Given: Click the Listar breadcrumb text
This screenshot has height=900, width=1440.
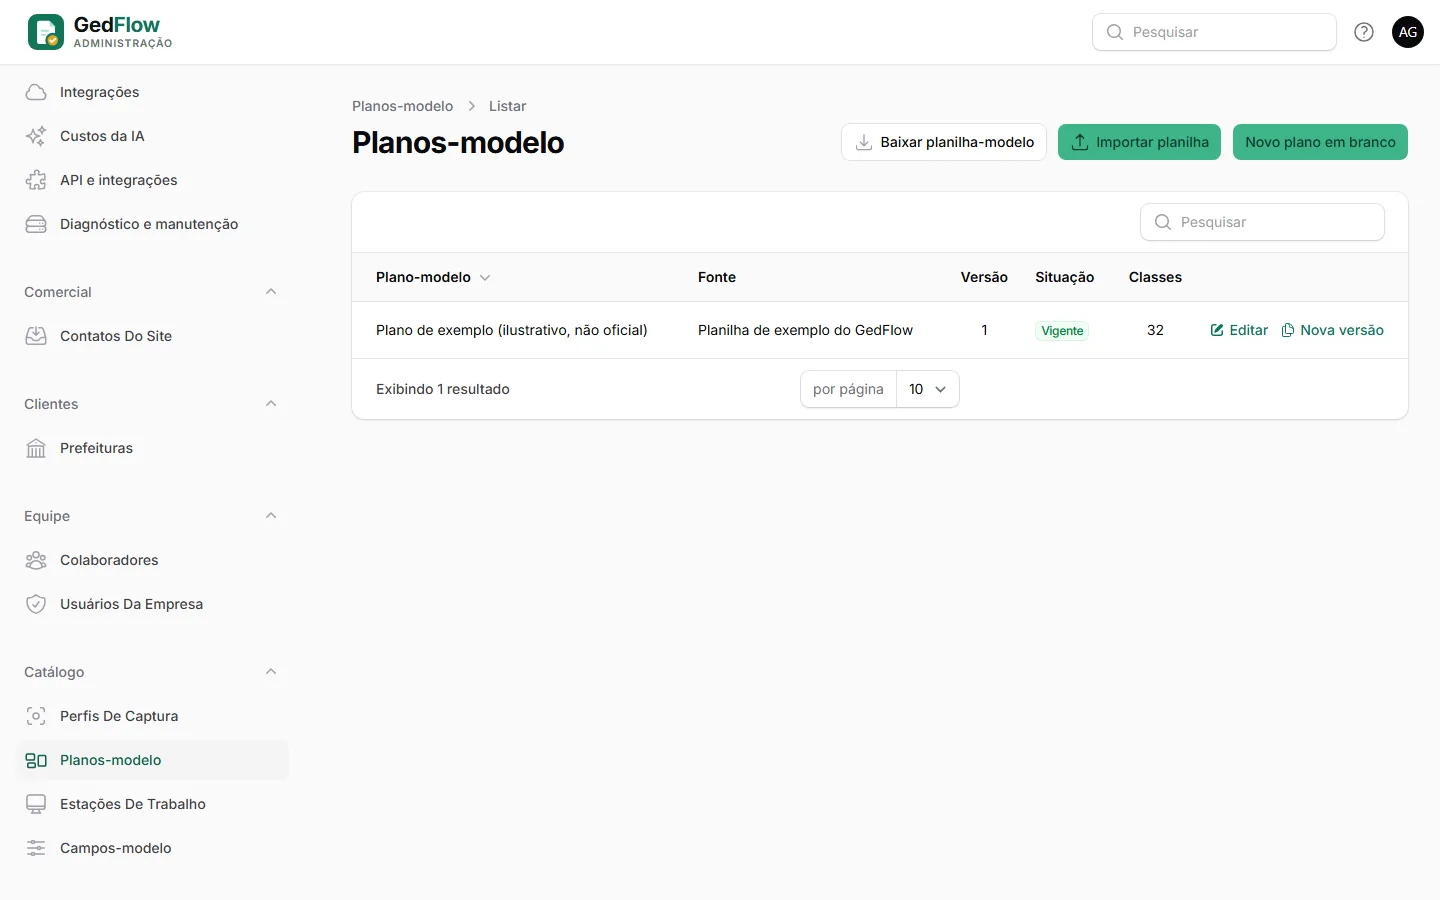Looking at the screenshot, I should pyautogui.click(x=507, y=106).
